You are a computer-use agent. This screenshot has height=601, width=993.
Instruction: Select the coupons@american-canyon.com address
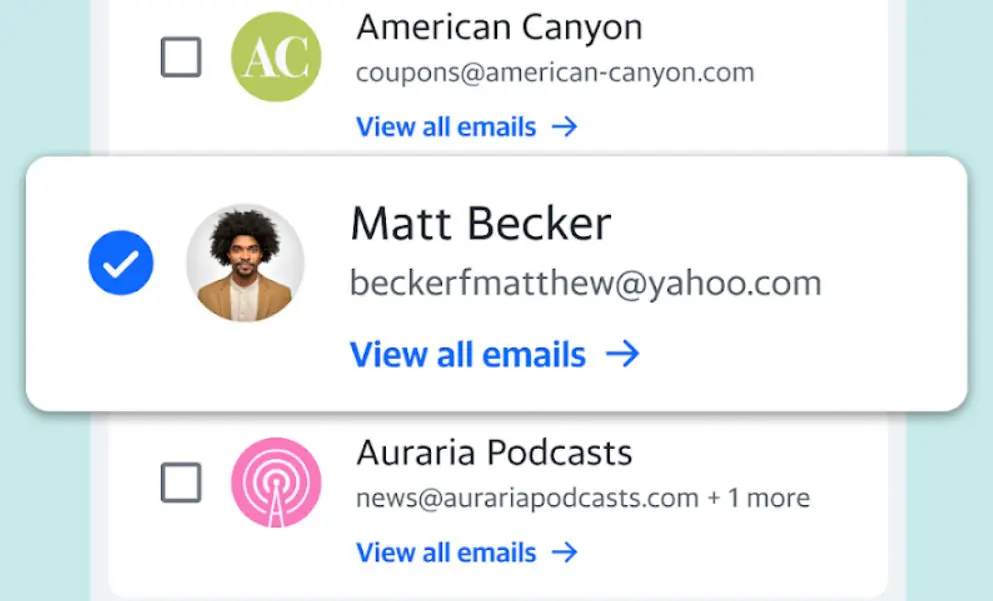tap(555, 73)
